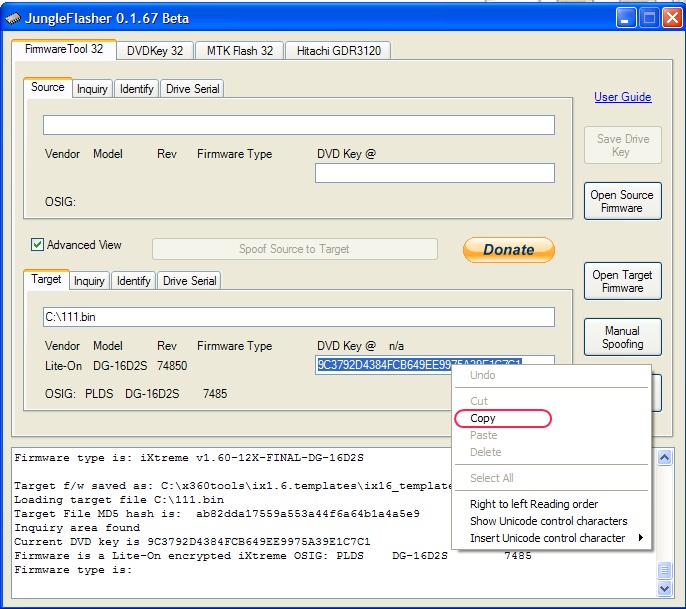Choose Select All in the context menu
The image size is (686, 609).
551,478
